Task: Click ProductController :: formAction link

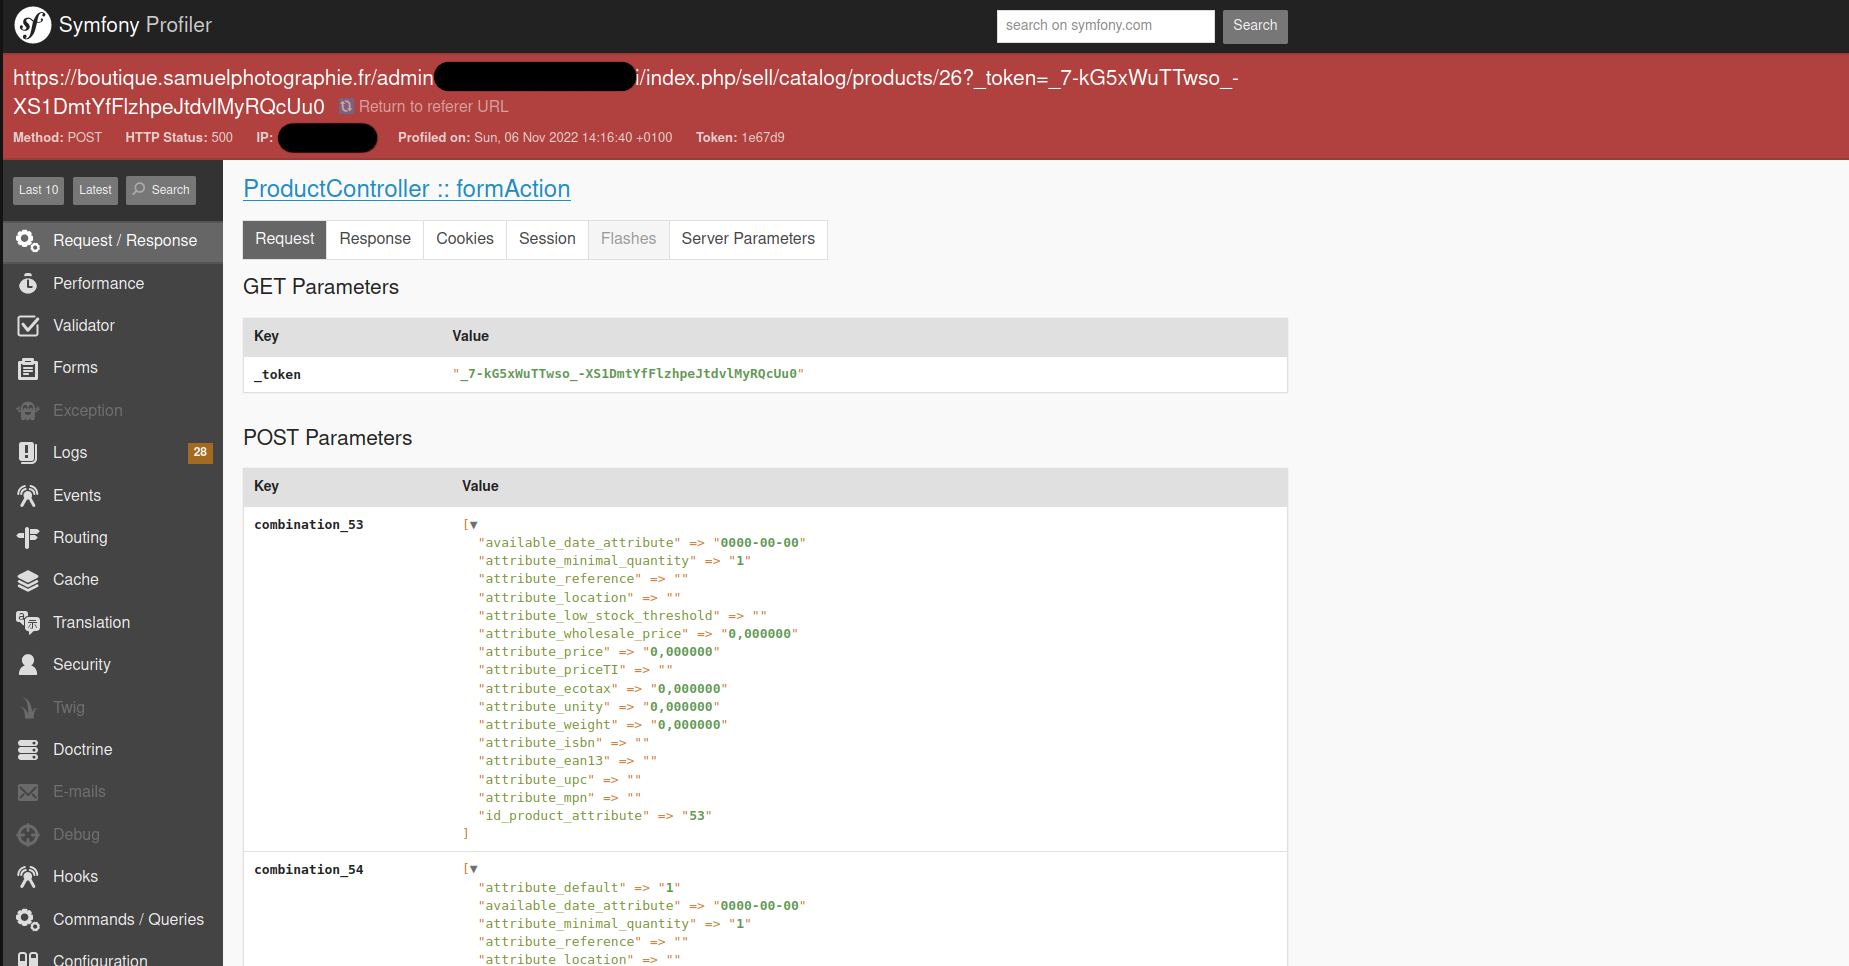Action: (x=407, y=189)
